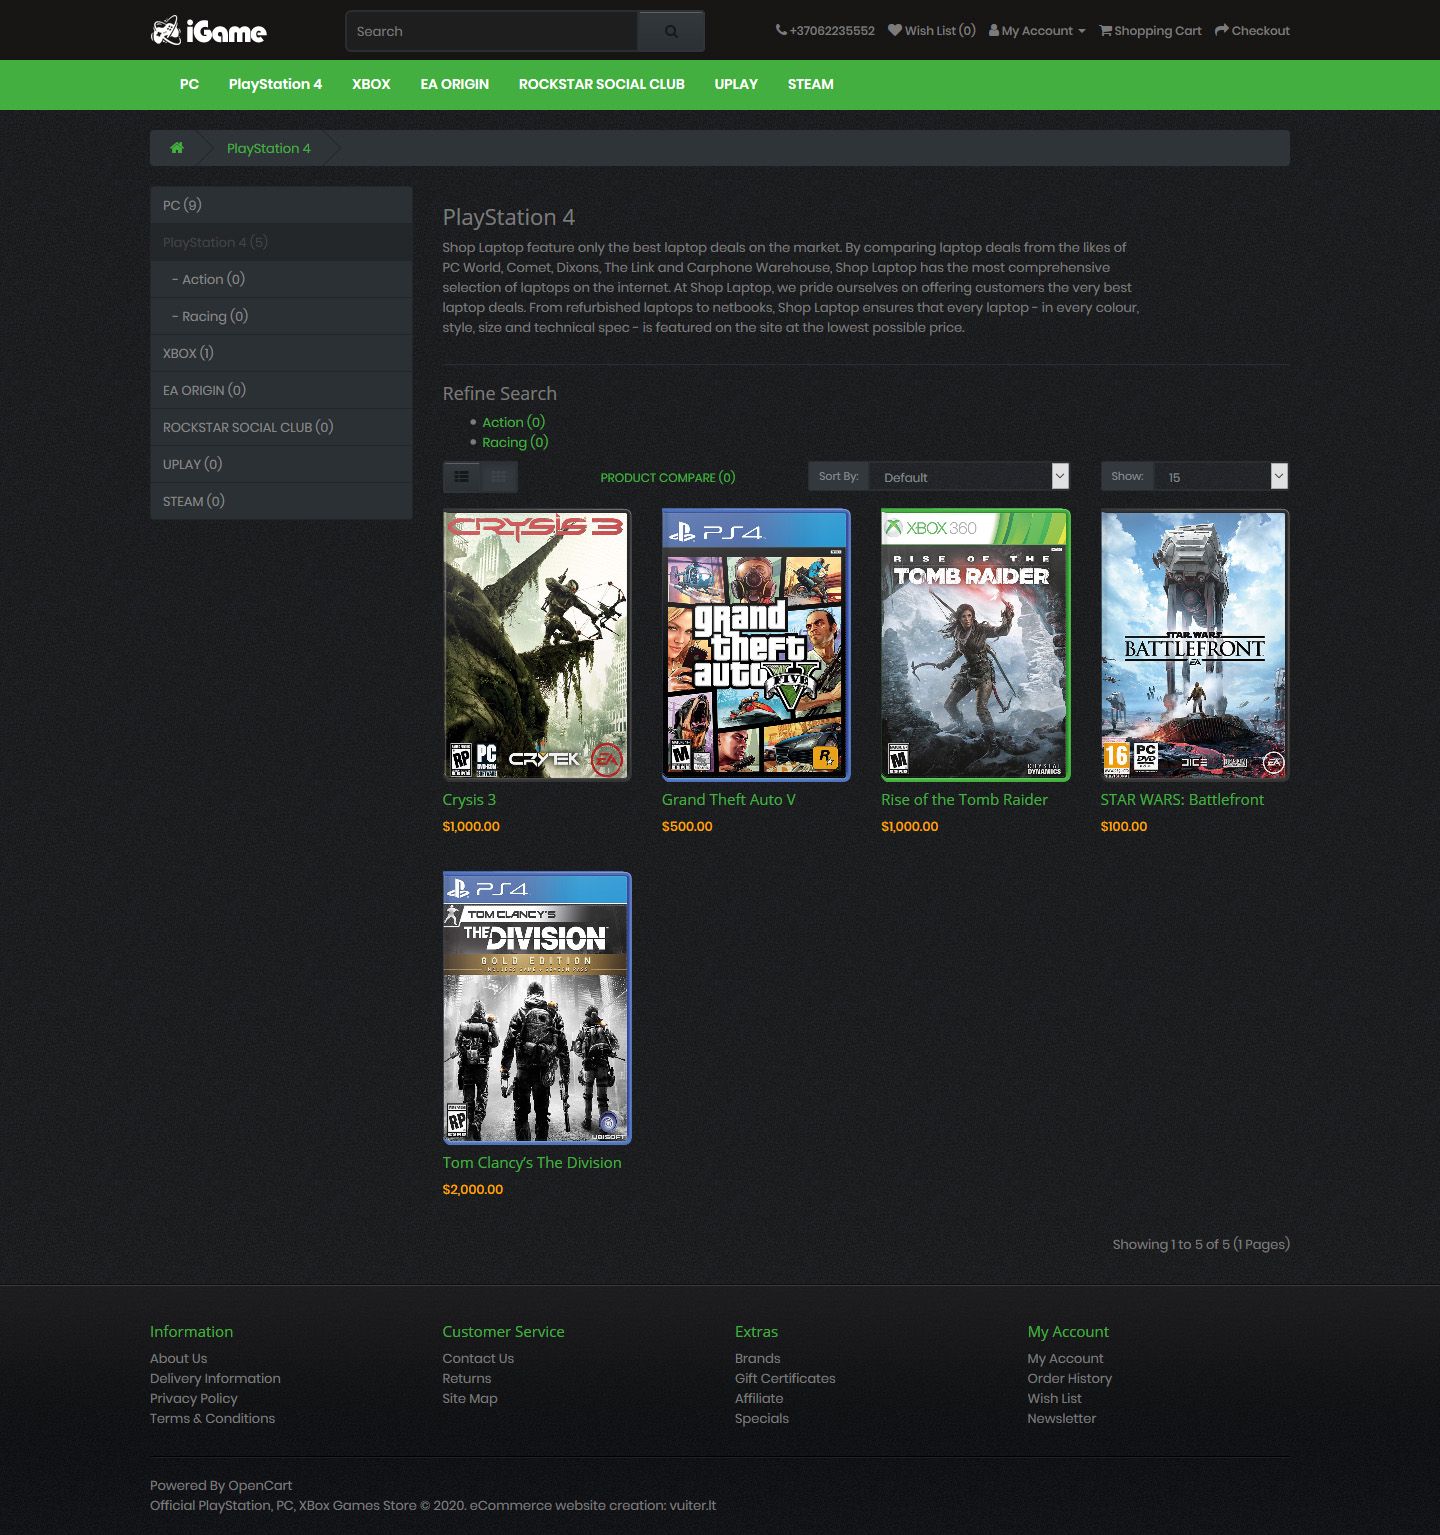
Task: Open PlayStation 4 in green menu bar
Action: [x=275, y=84]
